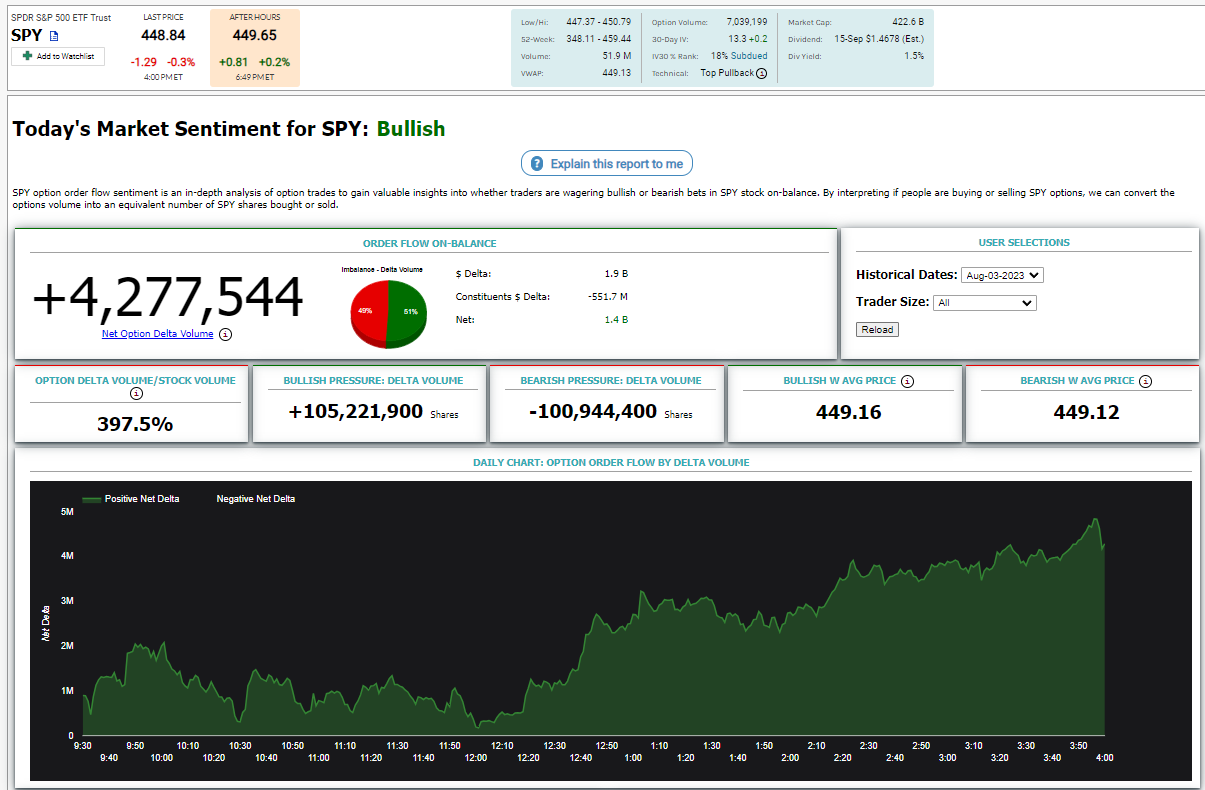Screen dimensions: 1205x790
Task: Click the +4,277,544 net delta value
Action: click(168, 298)
